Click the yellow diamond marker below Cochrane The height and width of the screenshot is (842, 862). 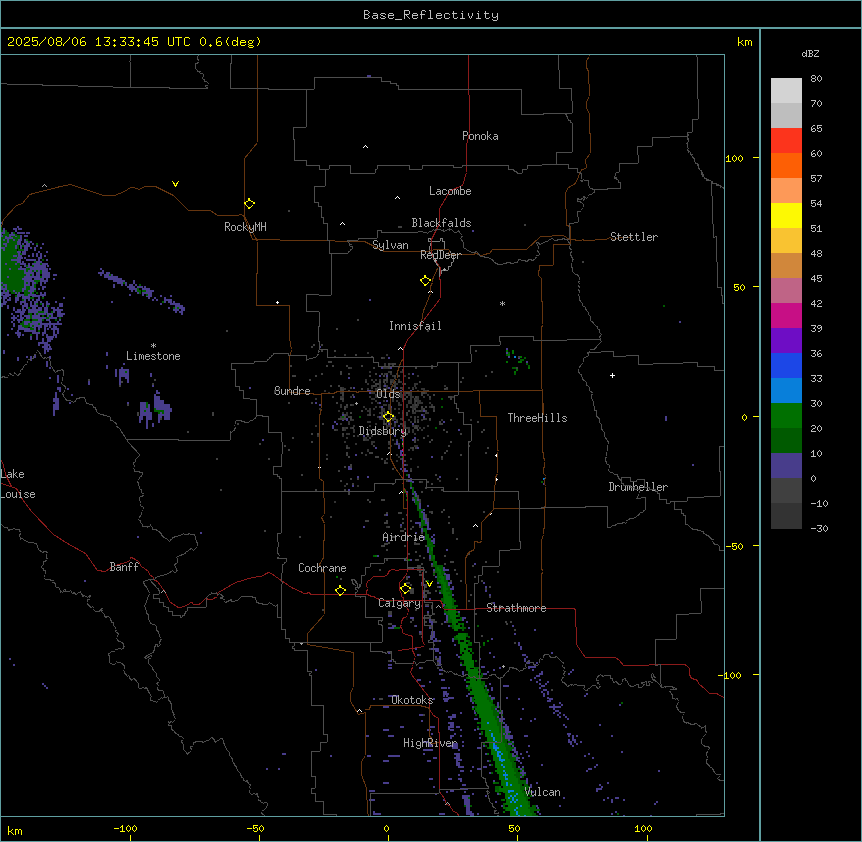click(x=341, y=590)
